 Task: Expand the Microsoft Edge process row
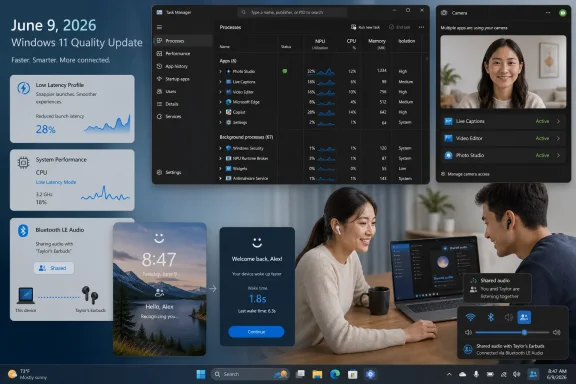(220, 102)
